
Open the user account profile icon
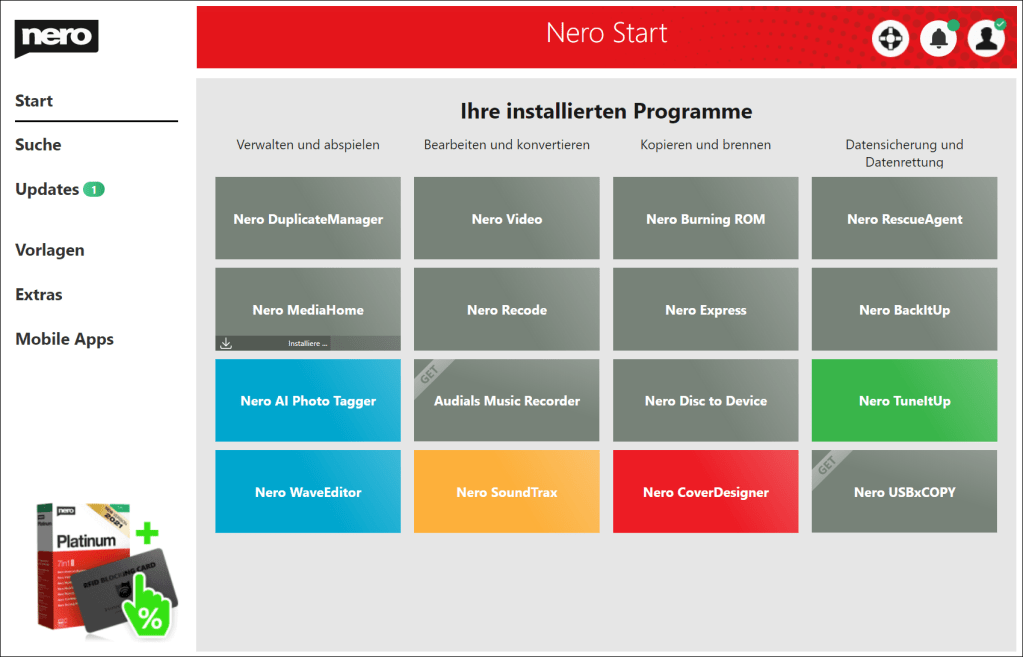click(x=986, y=39)
